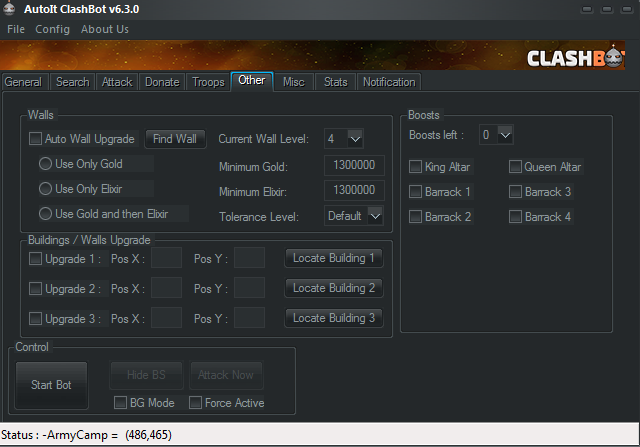The width and height of the screenshot is (640, 447).
Task: Click Upgrade 1 Pos Y field
Action: (x=249, y=258)
